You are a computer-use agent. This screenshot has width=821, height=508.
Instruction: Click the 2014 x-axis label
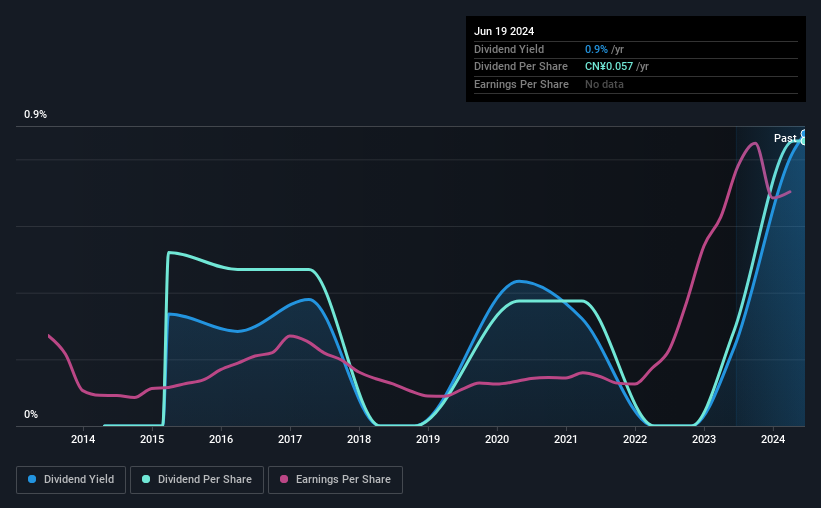coord(83,439)
